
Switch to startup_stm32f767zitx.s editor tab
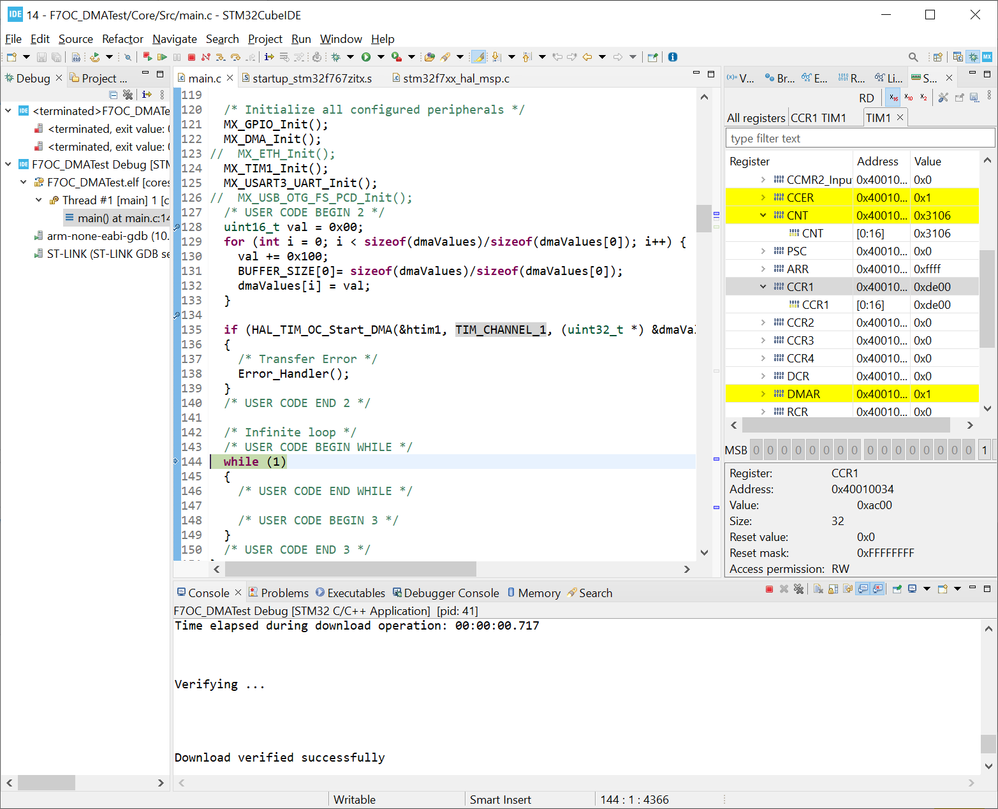point(307,78)
